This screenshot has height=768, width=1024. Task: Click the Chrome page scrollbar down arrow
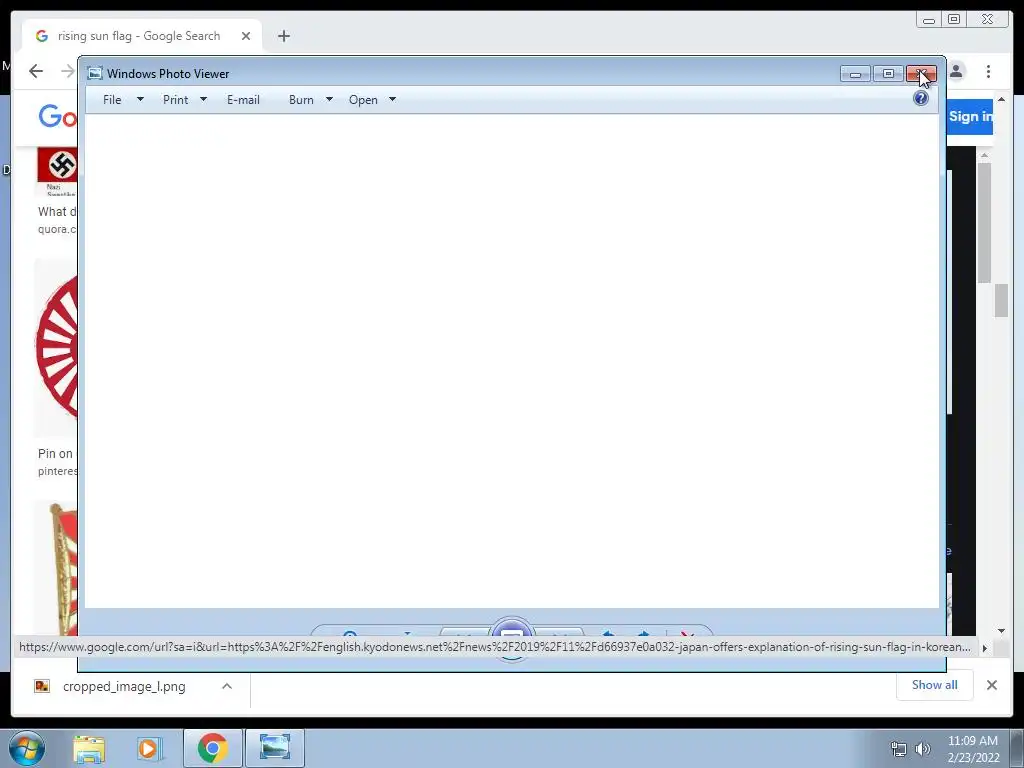1001,632
